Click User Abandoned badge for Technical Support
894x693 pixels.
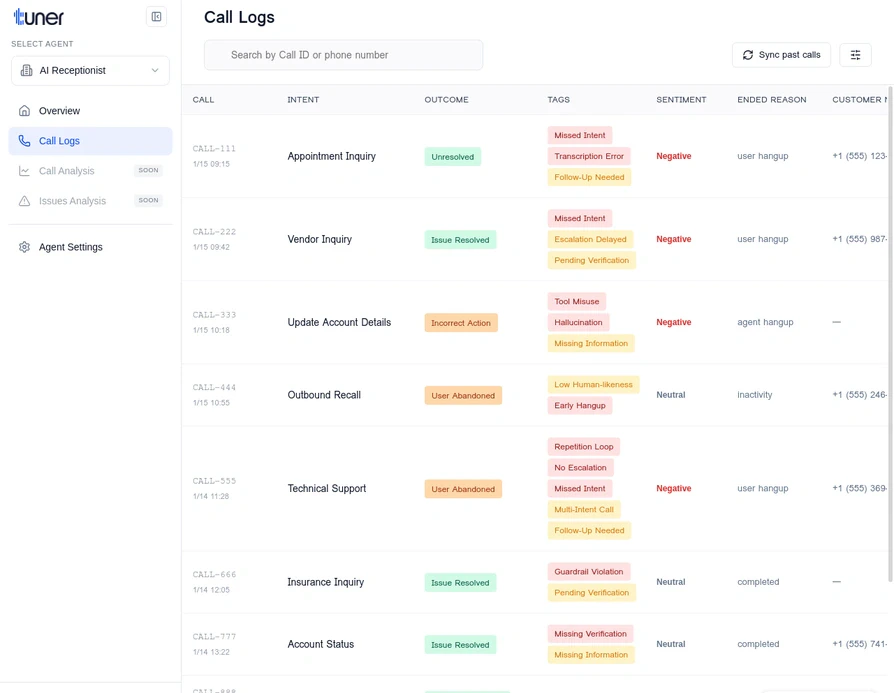tap(463, 489)
